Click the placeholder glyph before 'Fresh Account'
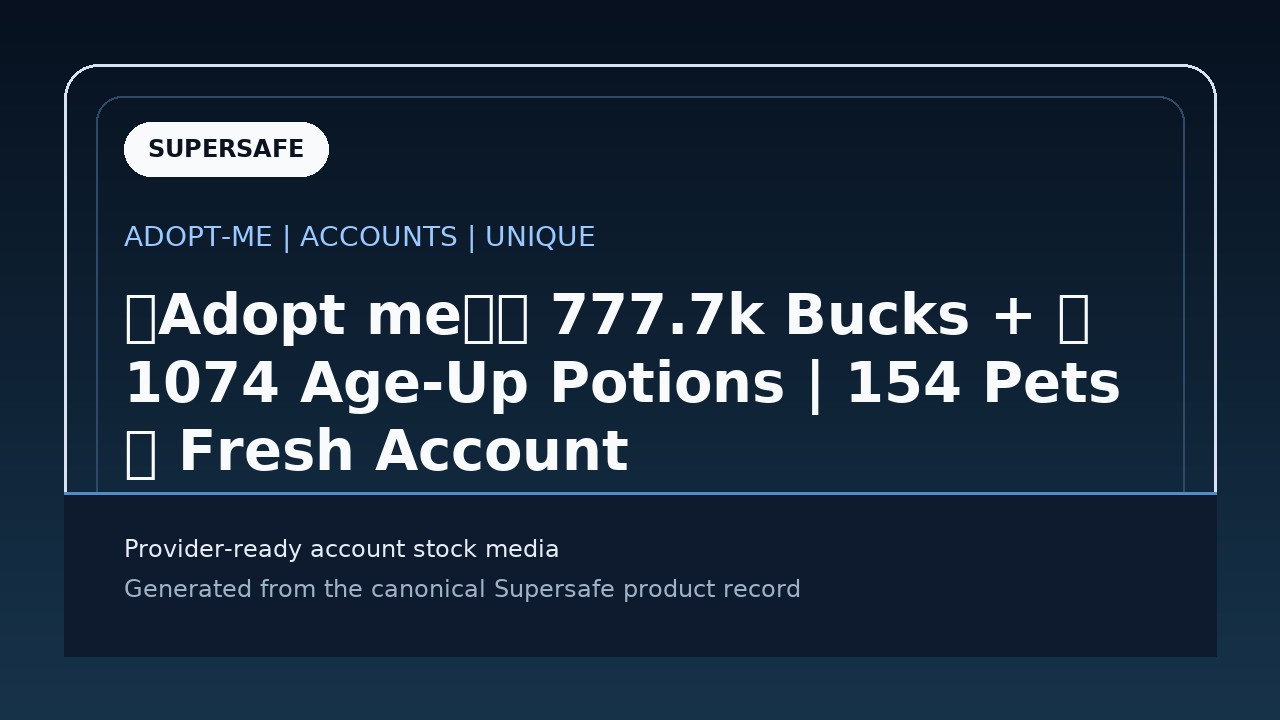This screenshot has width=1280, height=720. 140,453
